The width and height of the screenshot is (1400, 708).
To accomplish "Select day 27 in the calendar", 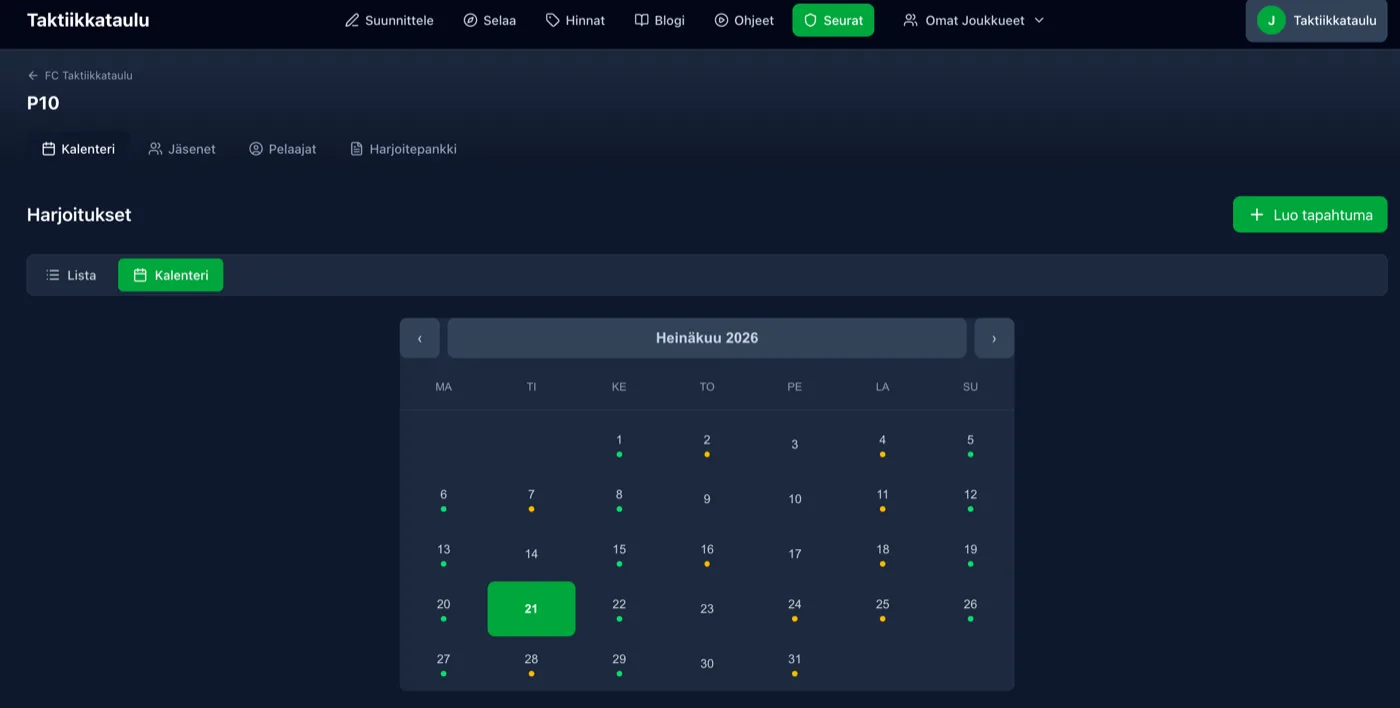I will pyautogui.click(x=443, y=664).
